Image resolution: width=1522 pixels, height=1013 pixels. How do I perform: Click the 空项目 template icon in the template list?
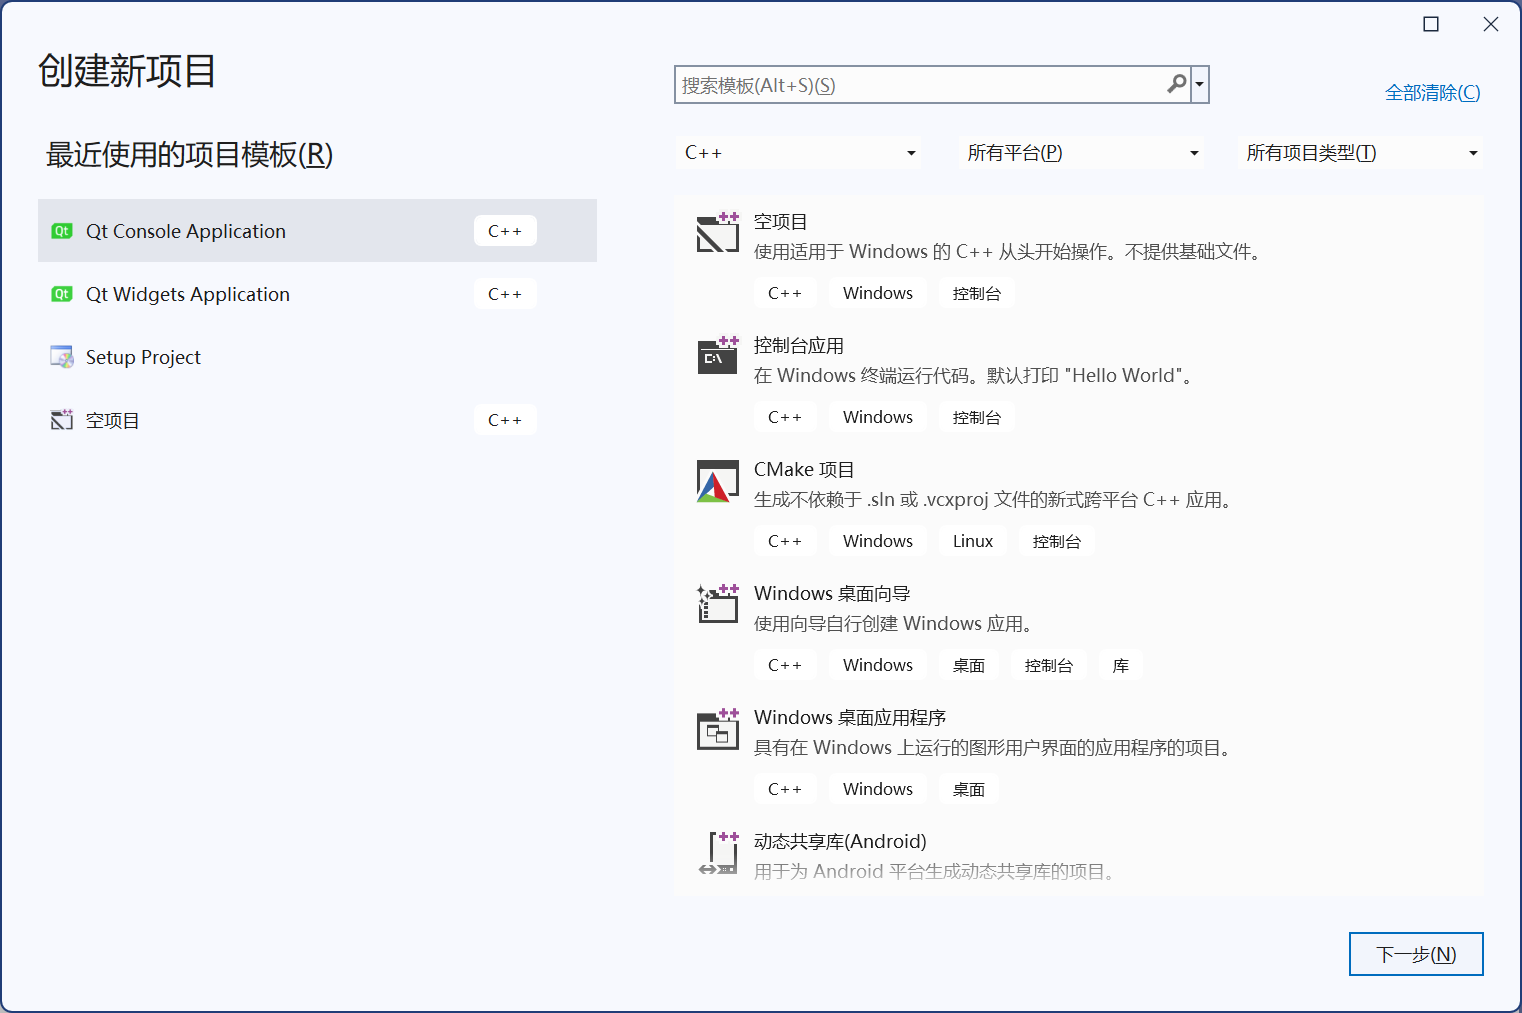pyautogui.click(x=718, y=232)
